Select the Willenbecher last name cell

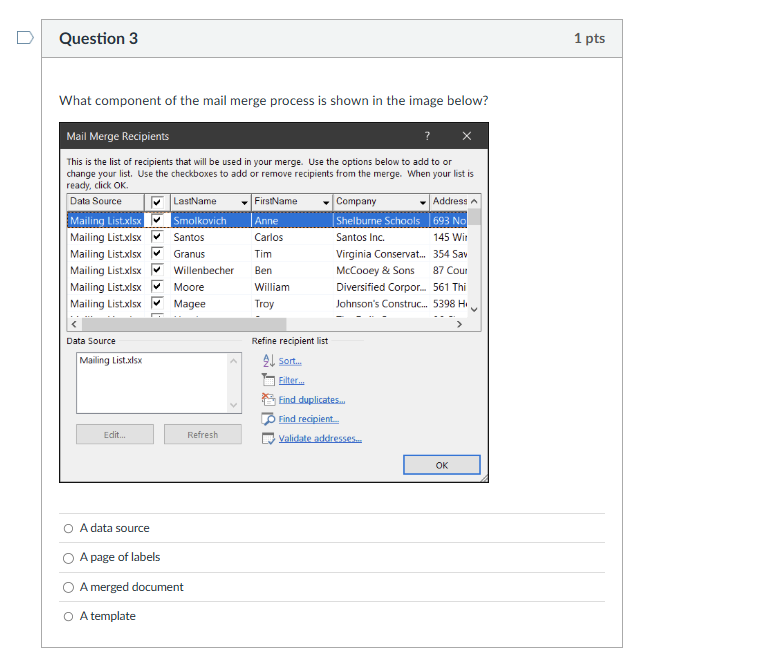(x=210, y=270)
